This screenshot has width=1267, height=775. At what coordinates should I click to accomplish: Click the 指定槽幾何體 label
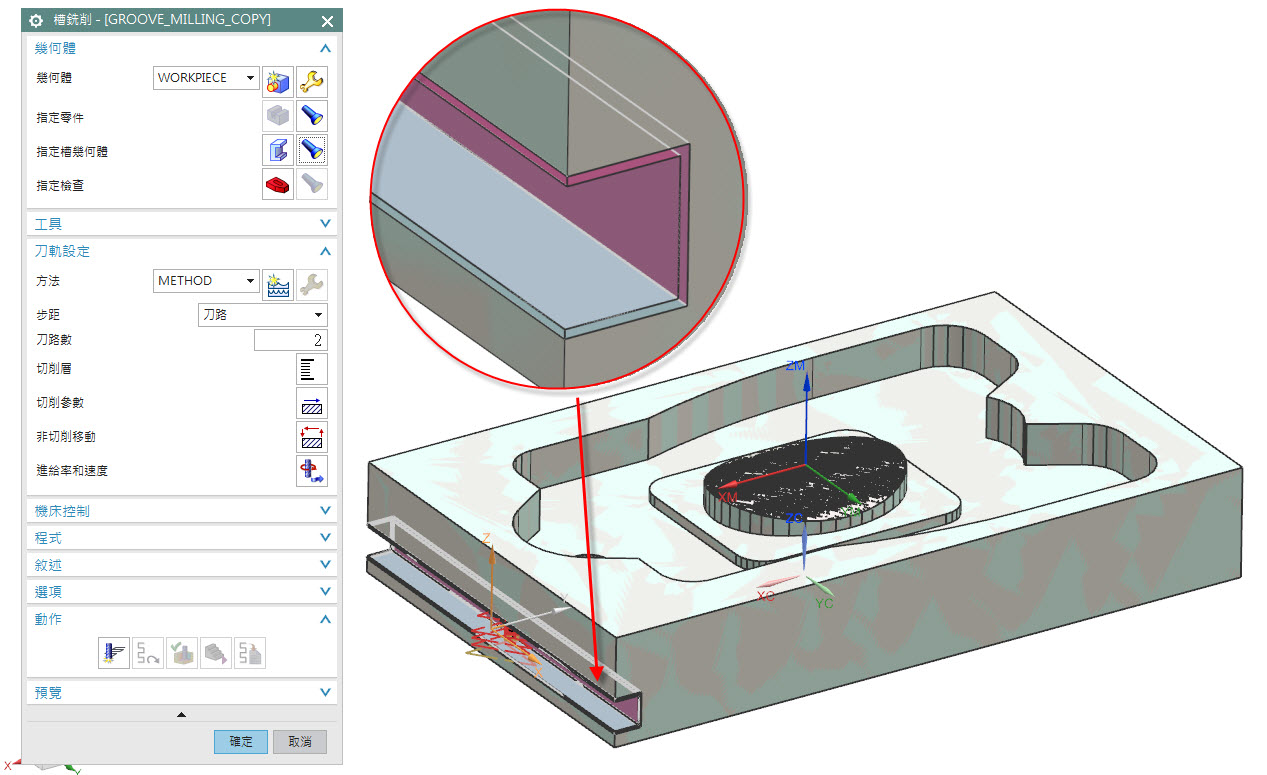[72, 152]
